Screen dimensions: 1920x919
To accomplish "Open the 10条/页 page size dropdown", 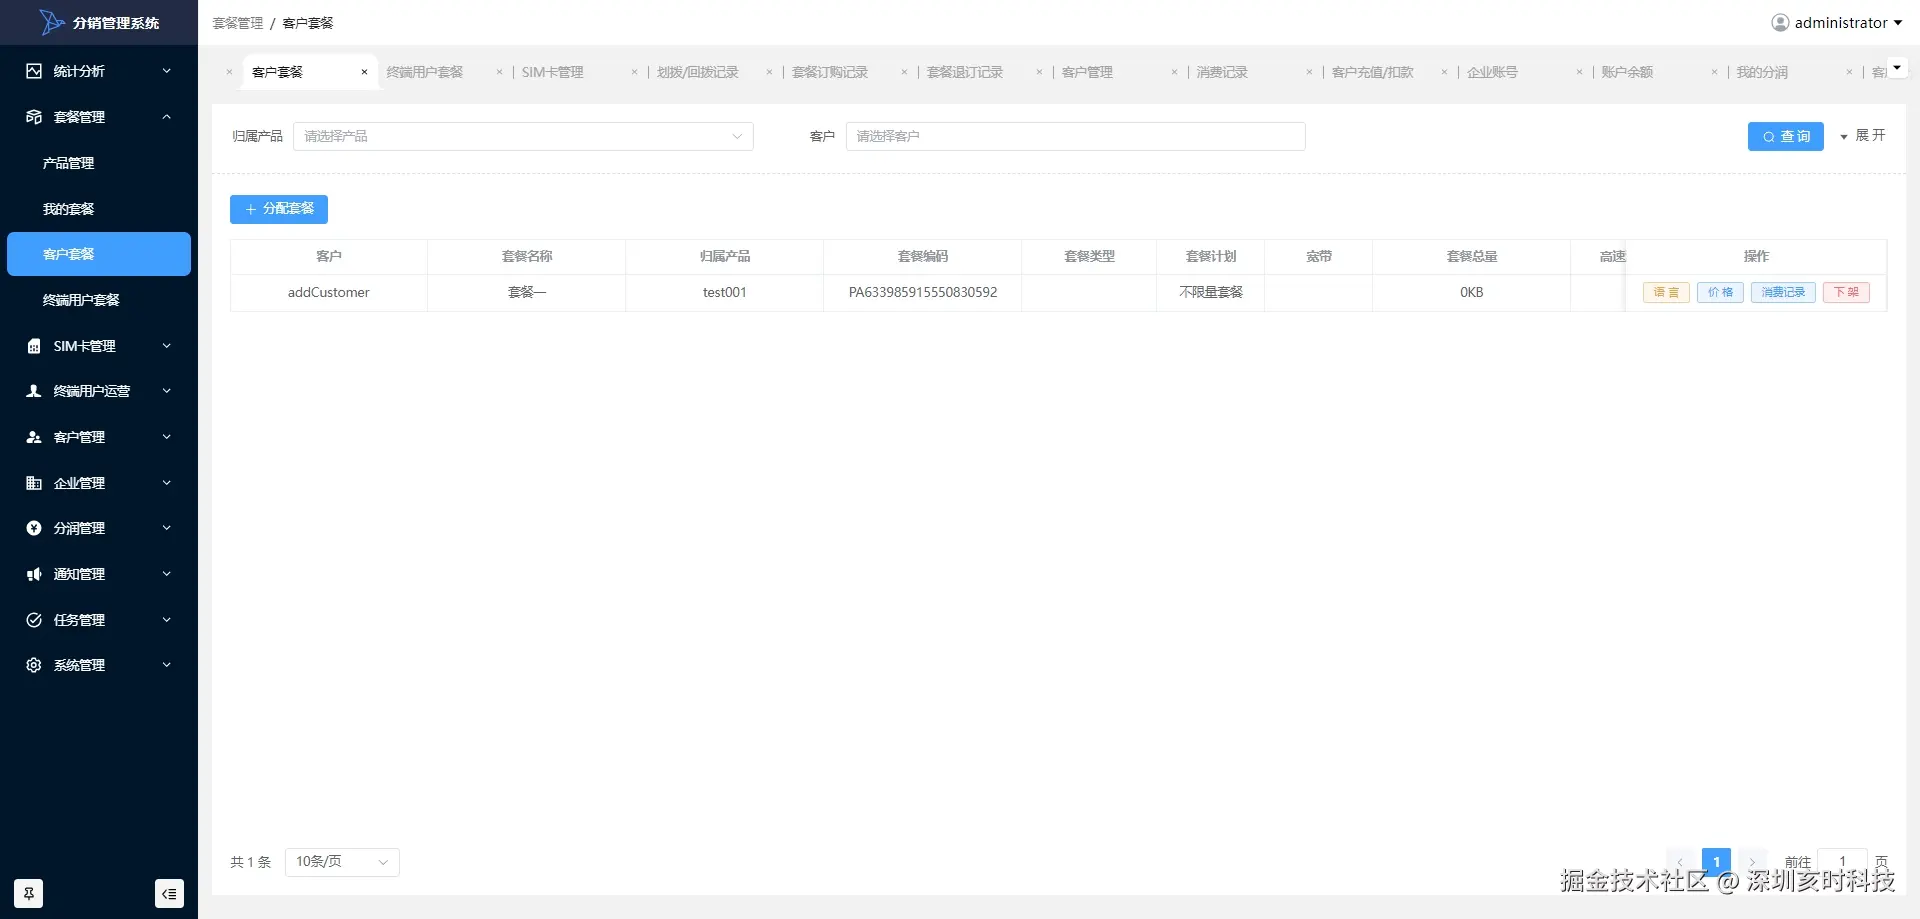I will (342, 862).
